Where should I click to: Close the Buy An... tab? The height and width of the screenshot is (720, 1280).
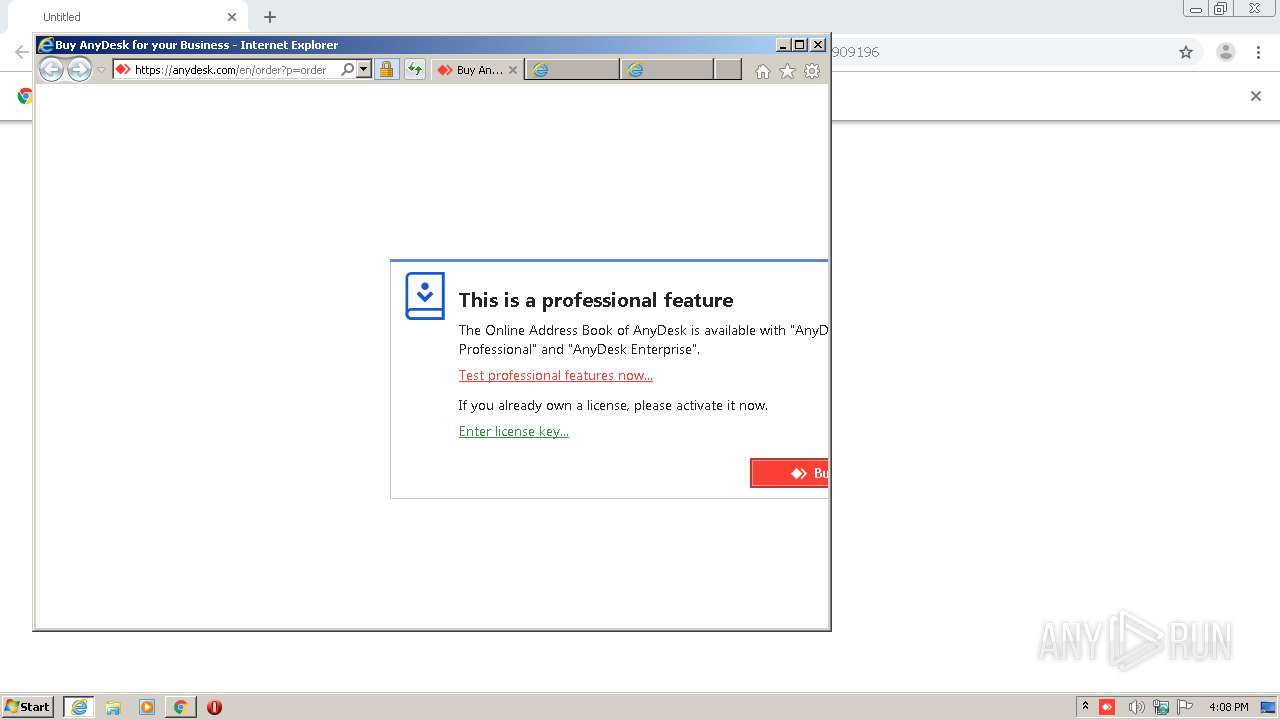[513, 70]
